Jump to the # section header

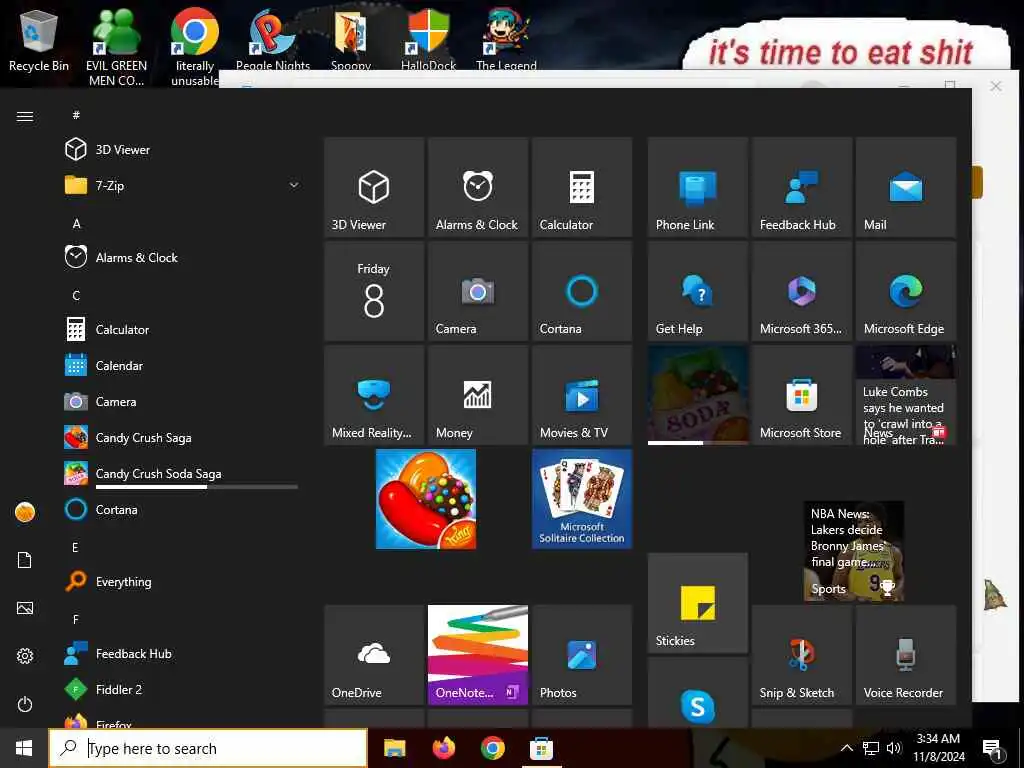[76, 115]
